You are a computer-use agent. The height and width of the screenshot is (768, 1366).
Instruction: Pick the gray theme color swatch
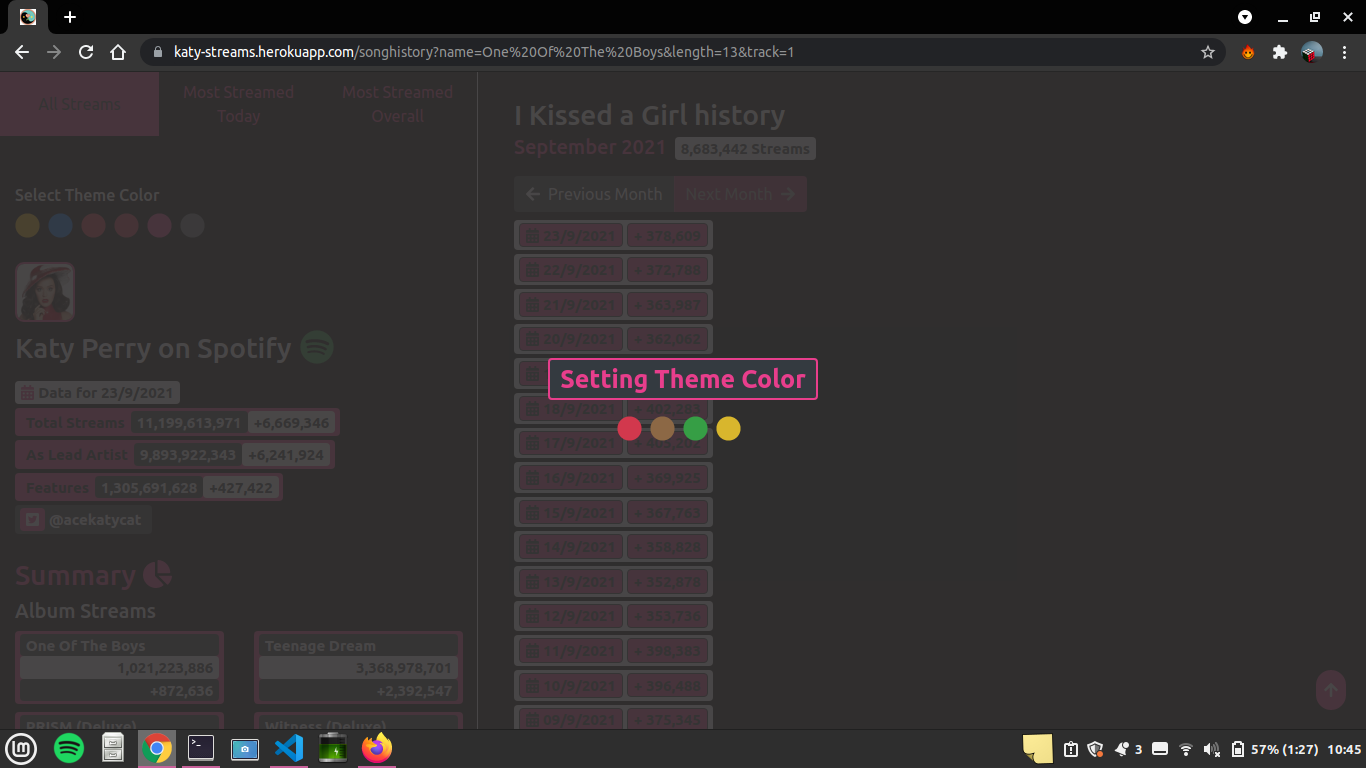coord(193,225)
